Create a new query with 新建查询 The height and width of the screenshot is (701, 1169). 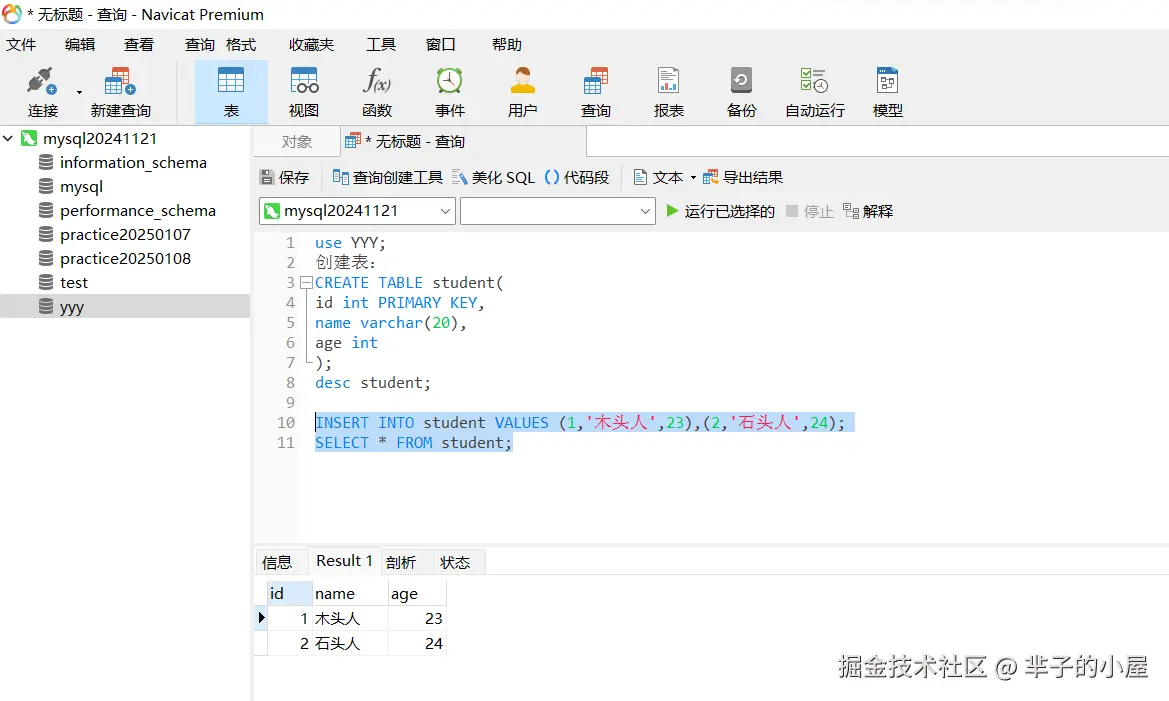coord(120,92)
